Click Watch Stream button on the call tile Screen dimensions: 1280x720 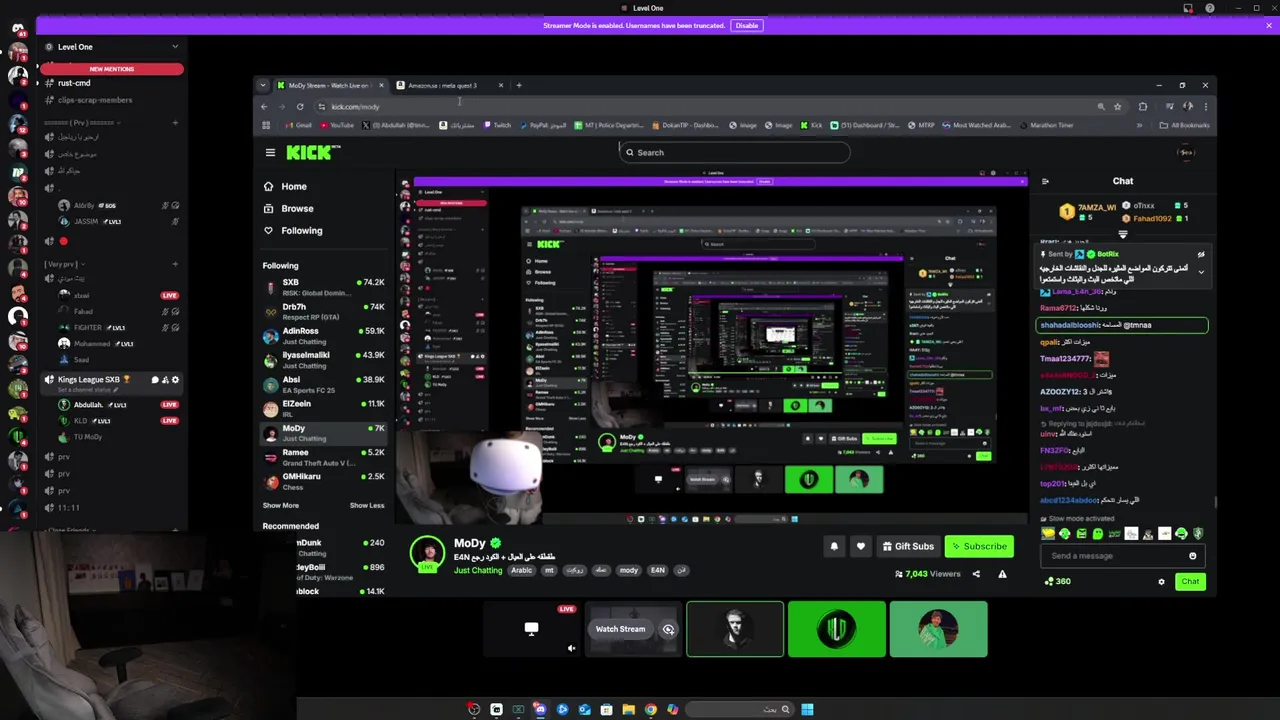tap(620, 629)
